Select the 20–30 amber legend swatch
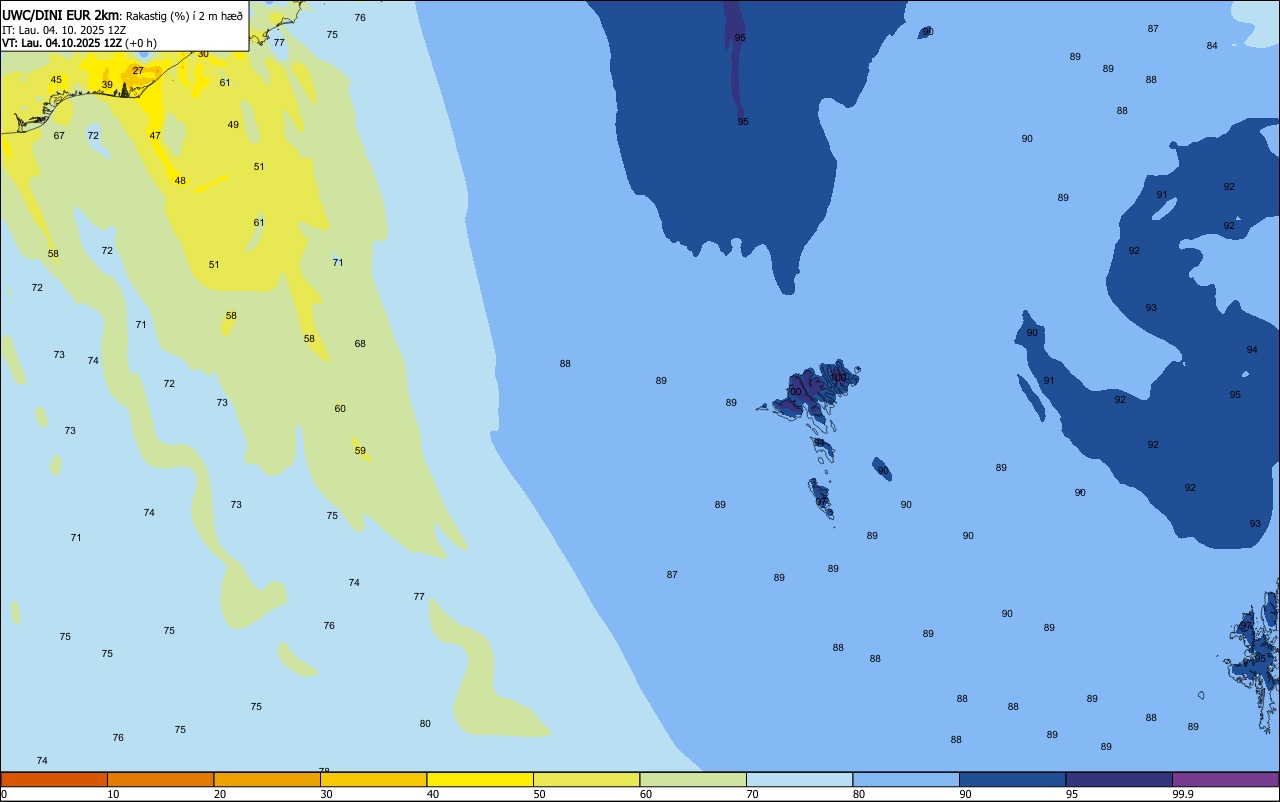1280x802 pixels. pos(267,779)
